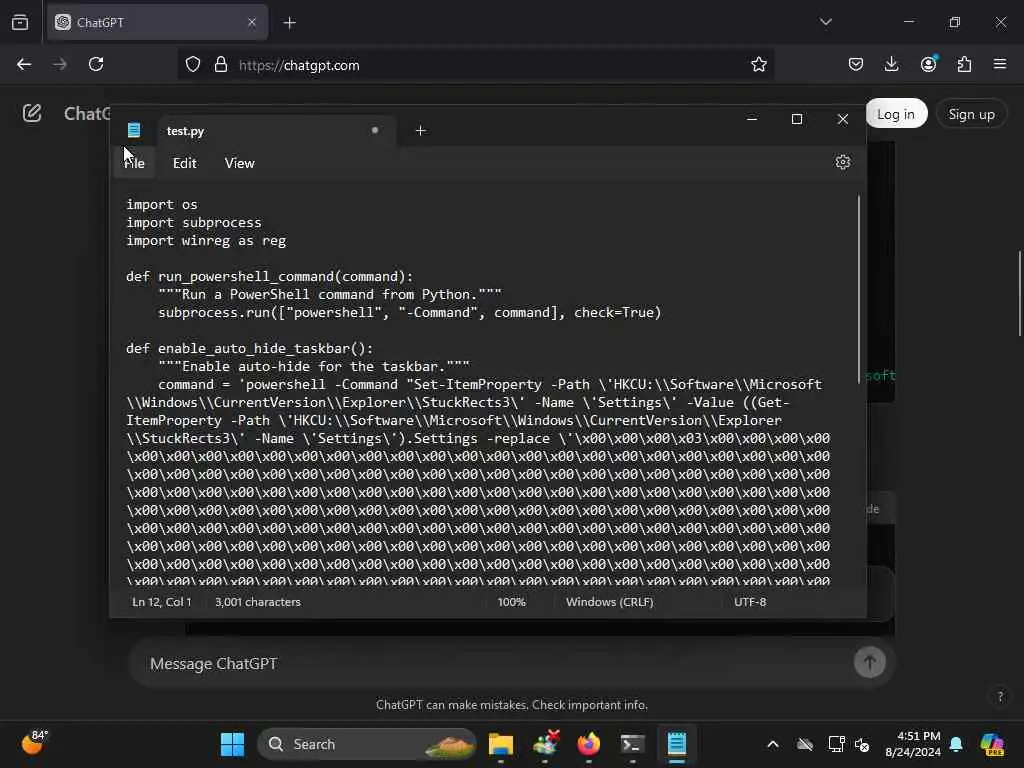Click the 'def enable_auto_hide_taskbar():' line
1024x768 pixels.
(x=249, y=348)
